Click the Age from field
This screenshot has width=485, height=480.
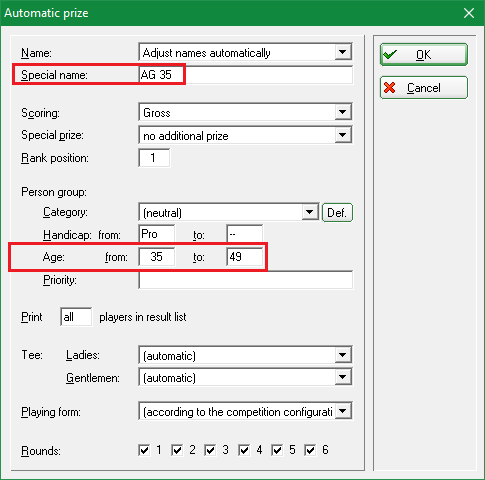(x=156, y=257)
